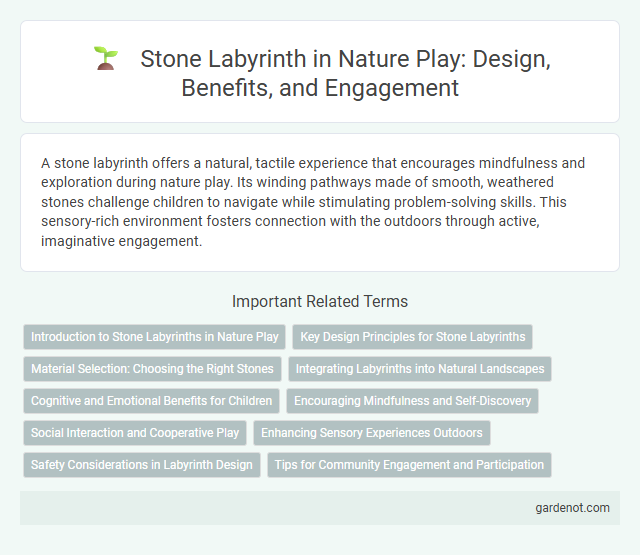Click 'Tips for Community Engagement and Participation' tag
The width and height of the screenshot is (640, 555).
[409, 465]
